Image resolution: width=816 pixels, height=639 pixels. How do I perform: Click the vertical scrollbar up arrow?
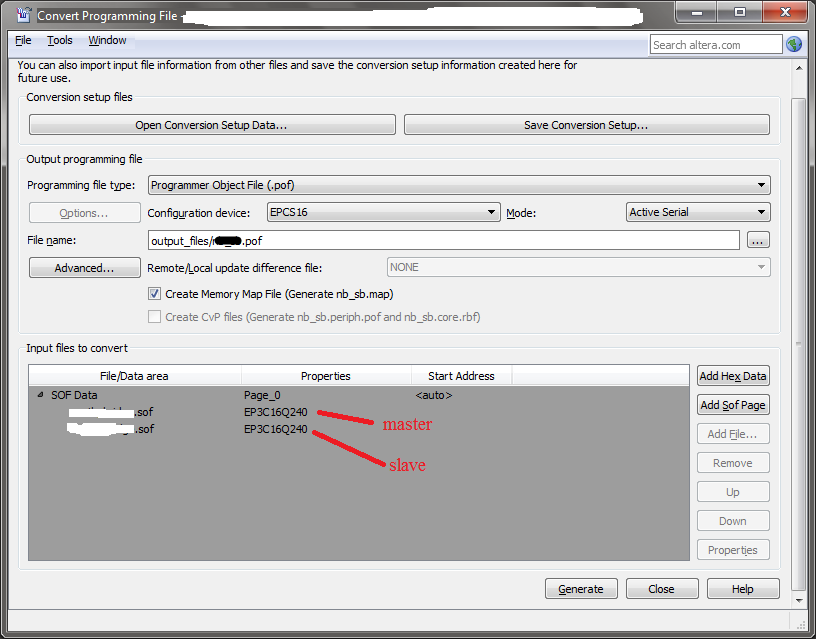point(799,68)
